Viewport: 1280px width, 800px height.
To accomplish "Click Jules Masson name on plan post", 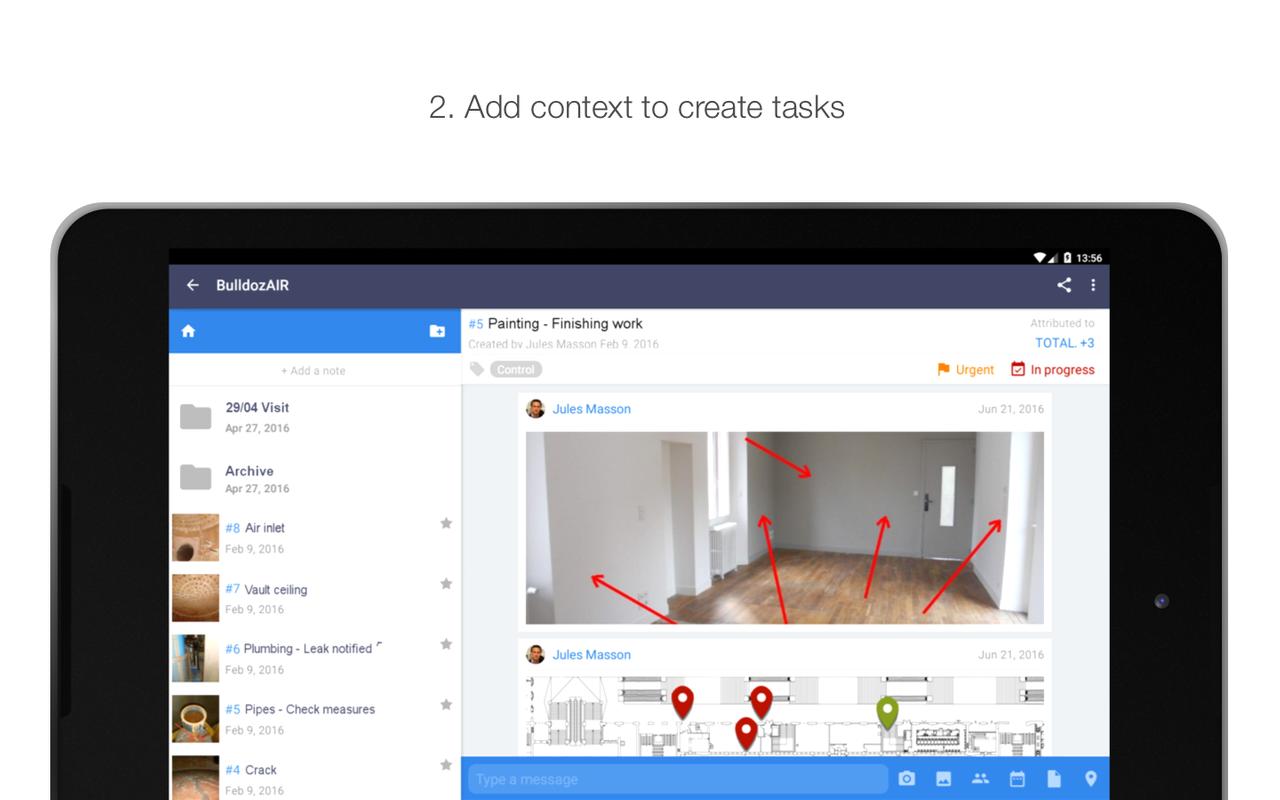I will pos(592,655).
